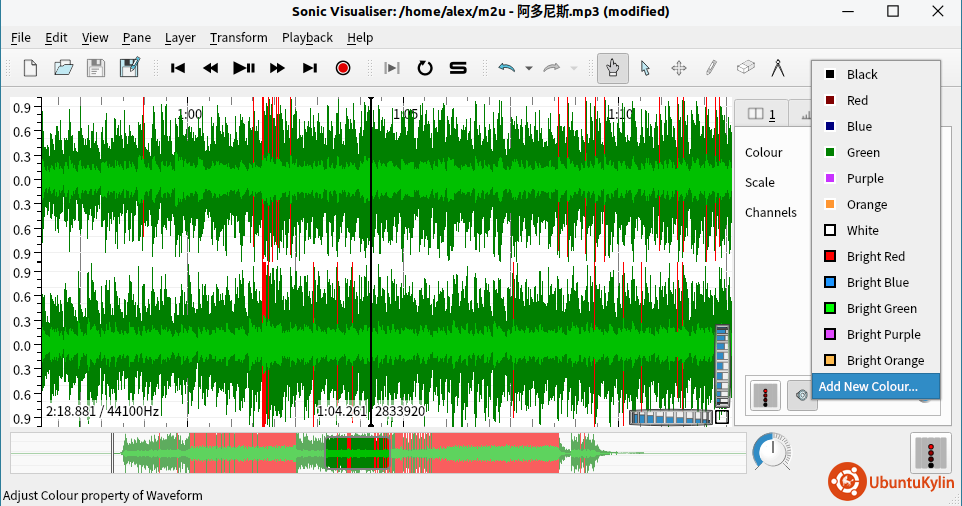This screenshot has width=962, height=506.
Task: Toggle Loop Playback
Action: tap(425, 68)
